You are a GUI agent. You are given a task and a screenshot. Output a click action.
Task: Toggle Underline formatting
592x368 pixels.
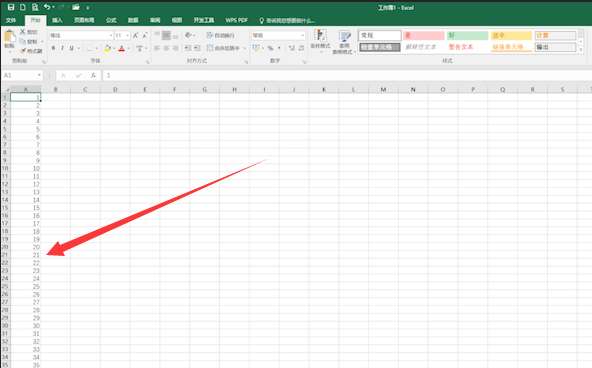[x=71, y=48]
